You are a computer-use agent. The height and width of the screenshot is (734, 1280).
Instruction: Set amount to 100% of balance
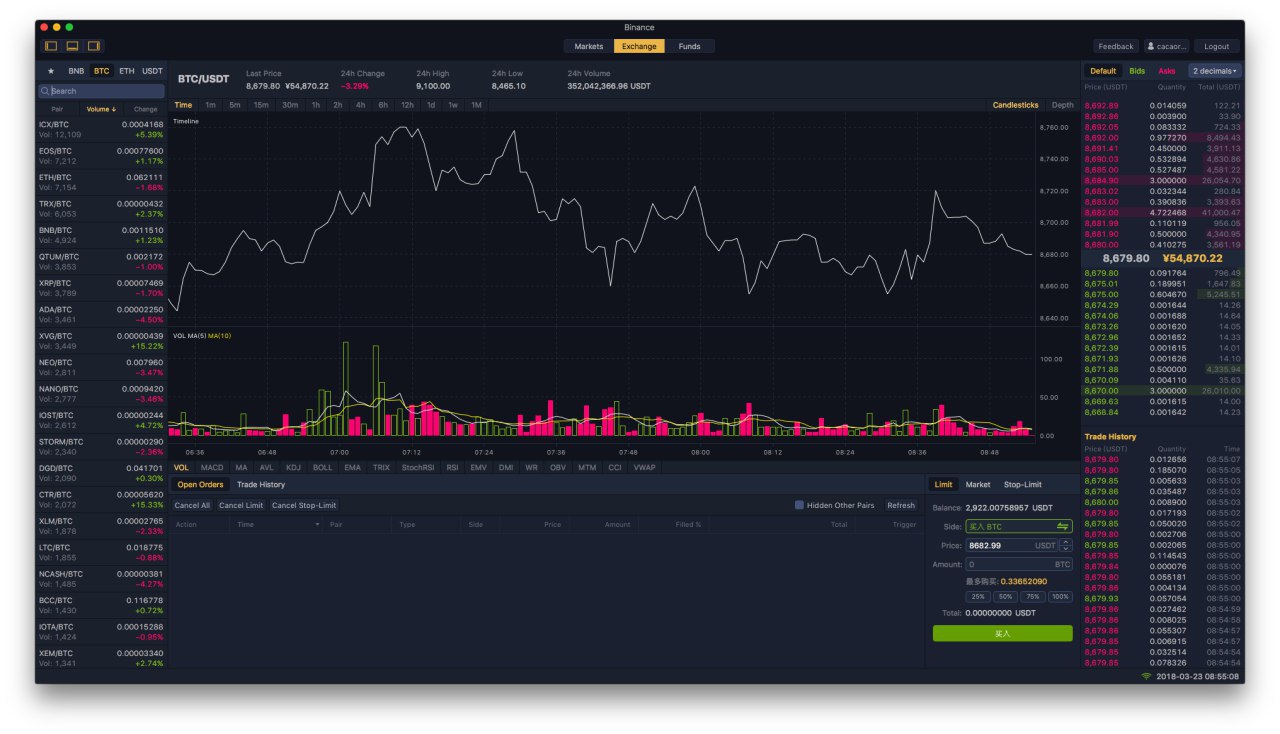click(x=1060, y=596)
